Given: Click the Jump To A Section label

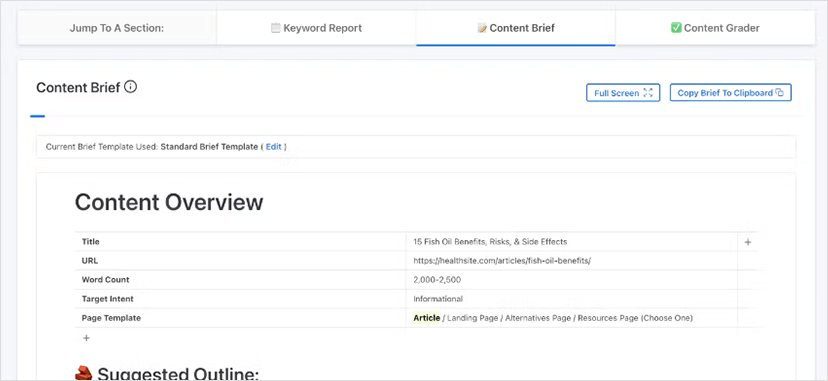Looking at the screenshot, I should [117, 28].
